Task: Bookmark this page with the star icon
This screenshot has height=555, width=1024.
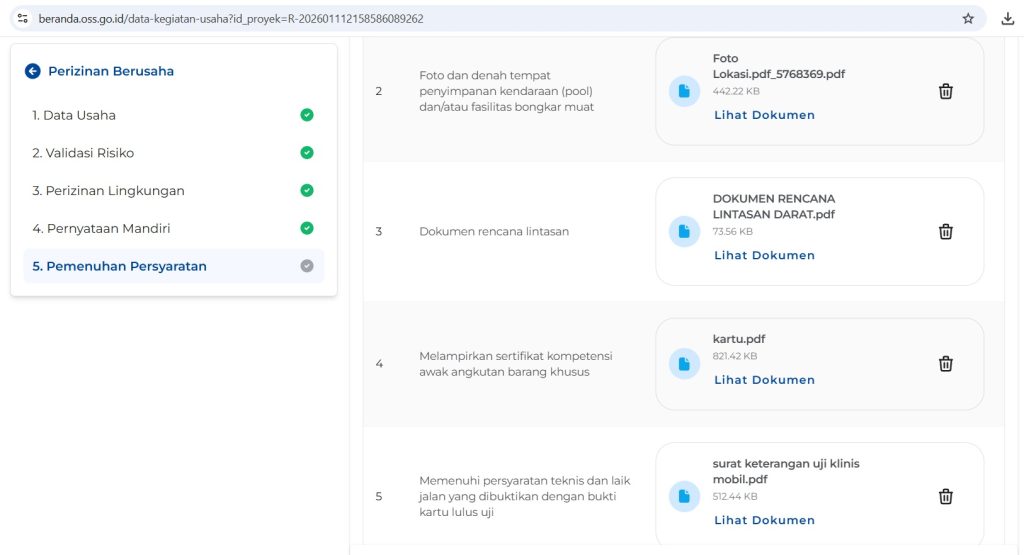Action: 968,18
